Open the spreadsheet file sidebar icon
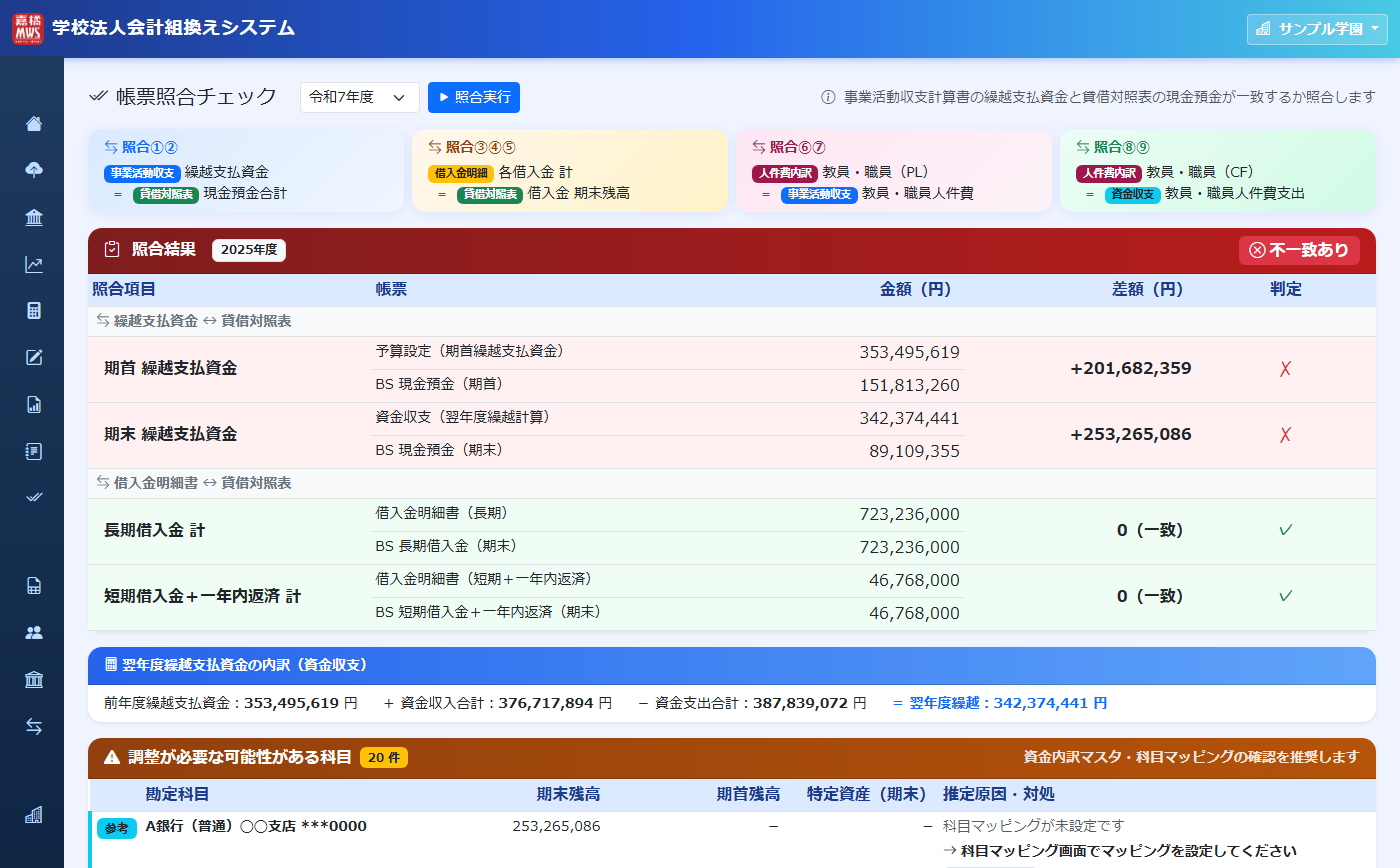1400x868 pixels. point(34,586)
